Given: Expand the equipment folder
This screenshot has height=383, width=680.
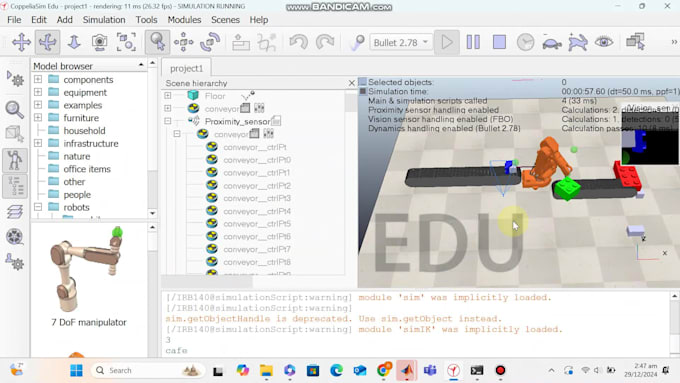Looking at the screenshot, I should [38, 92].
